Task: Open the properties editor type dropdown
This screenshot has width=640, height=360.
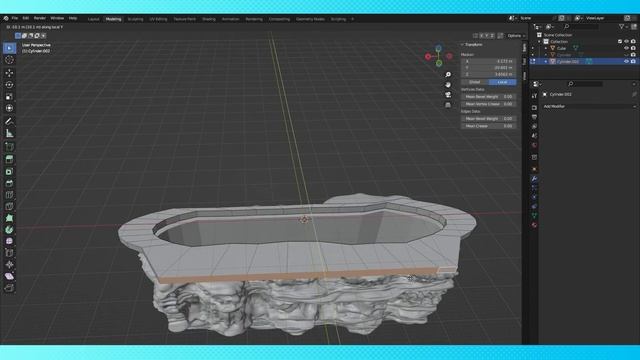Action: pyautogui.click(x=537, y=84)
